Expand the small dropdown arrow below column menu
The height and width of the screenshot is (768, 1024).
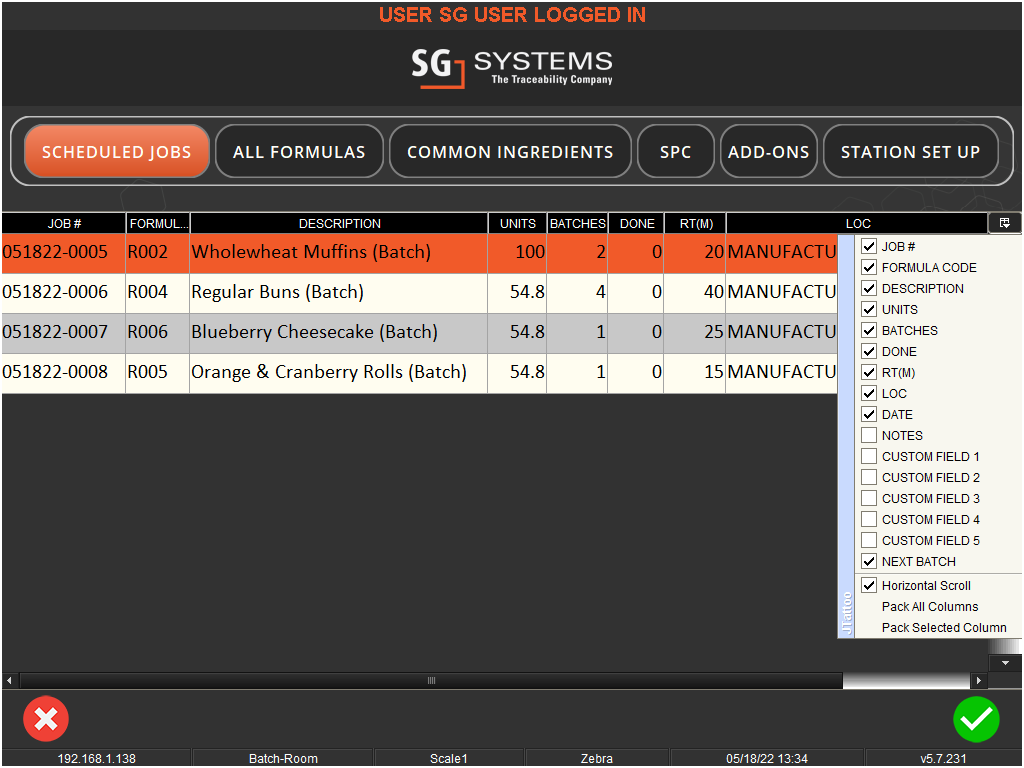[x=1005, y=663]
